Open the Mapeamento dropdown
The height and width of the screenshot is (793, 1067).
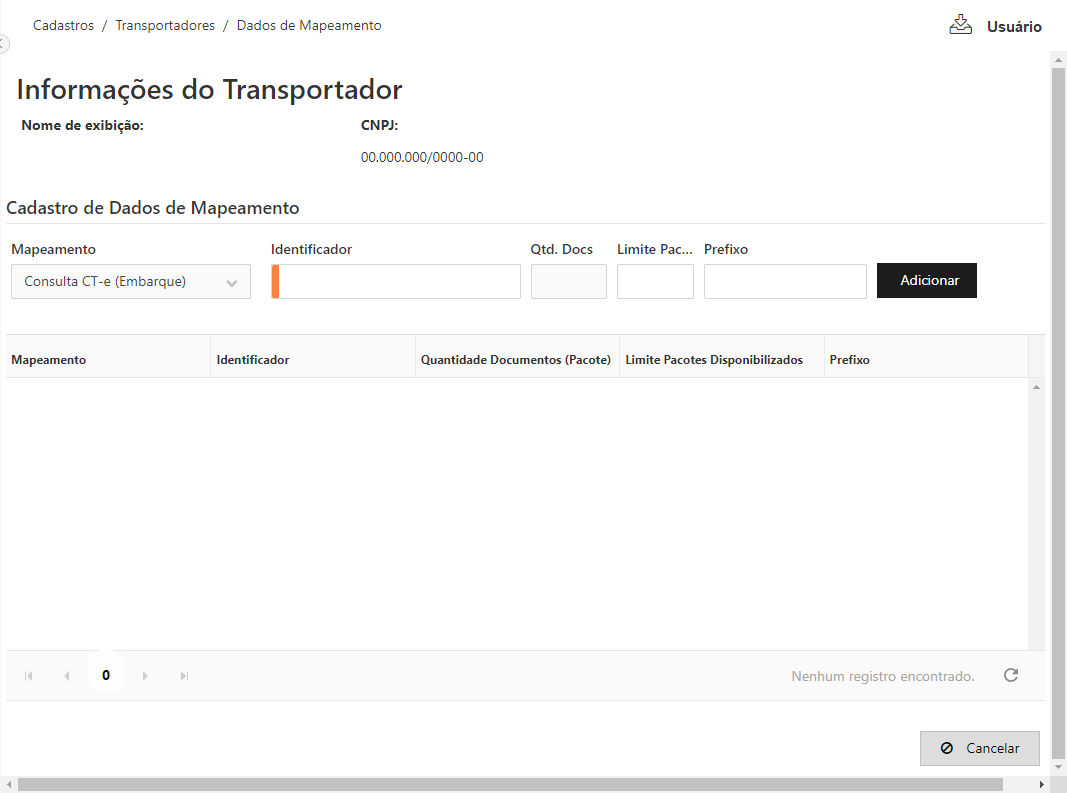[x=131, y=282]
